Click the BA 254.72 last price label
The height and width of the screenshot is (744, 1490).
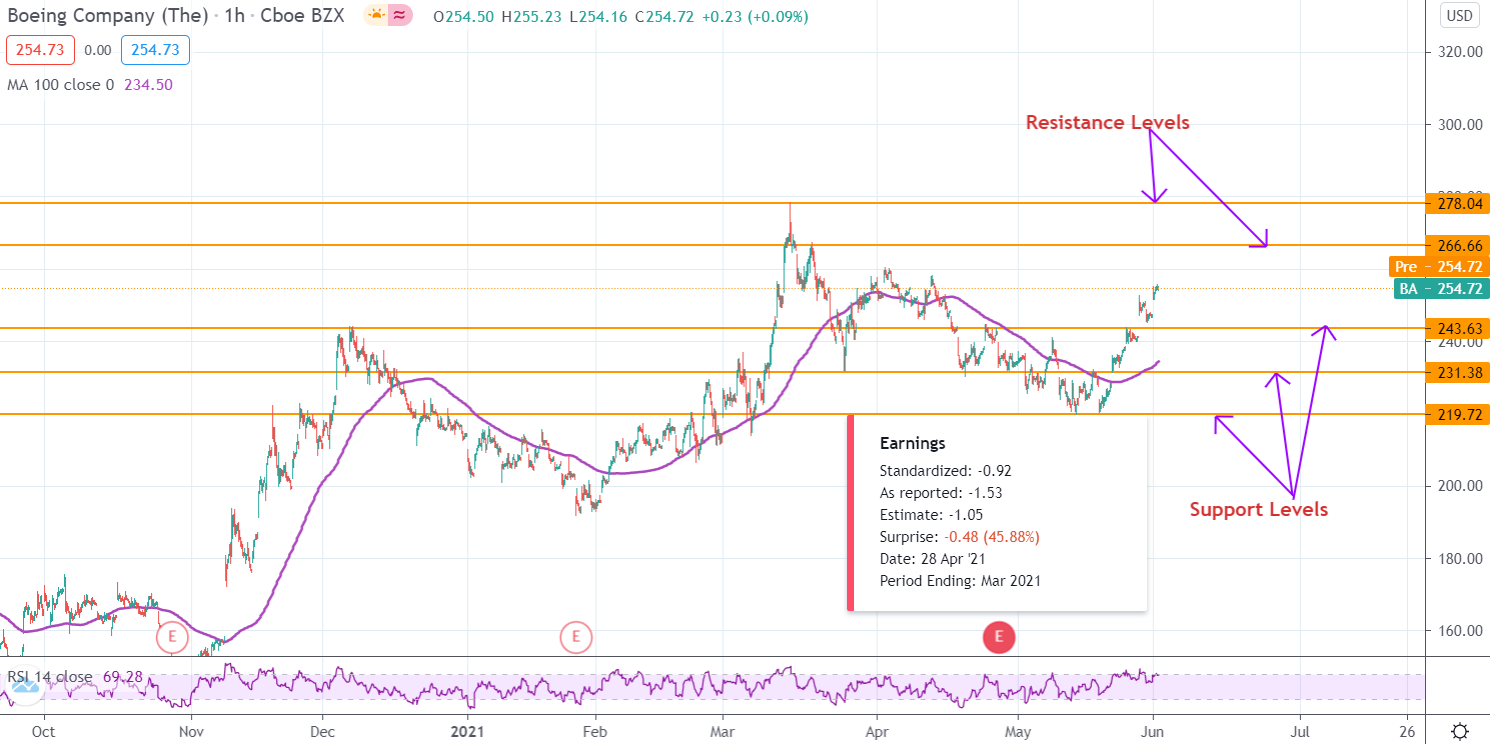(1441, 289)
